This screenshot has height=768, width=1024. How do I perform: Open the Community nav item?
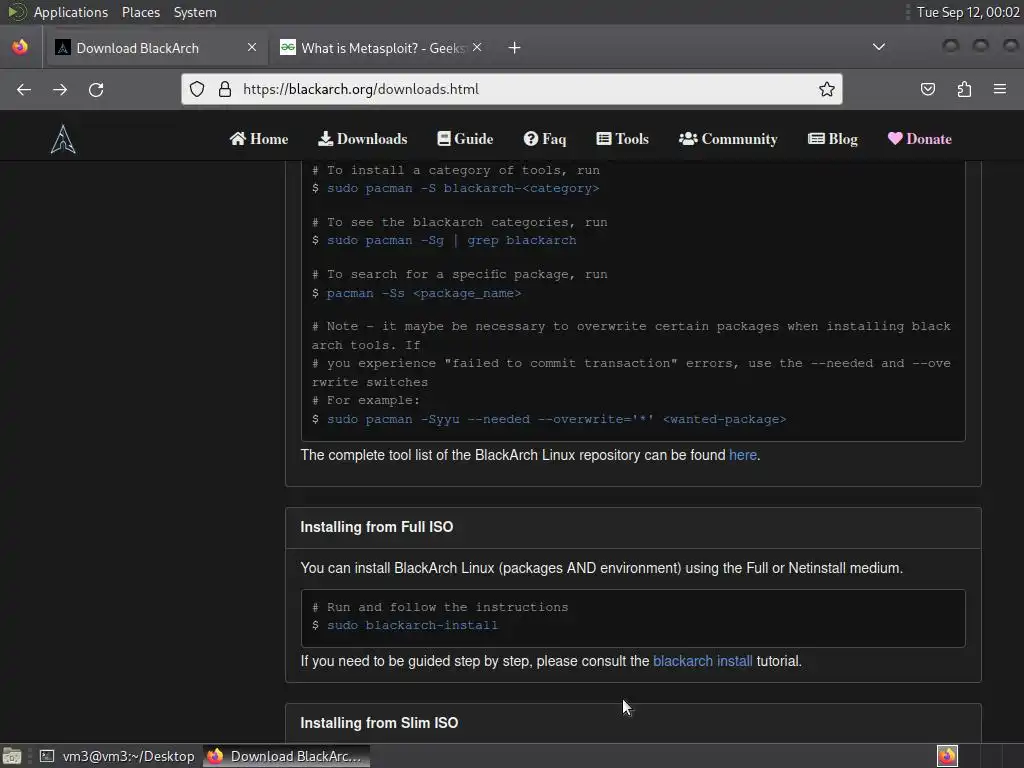[728, 139]
